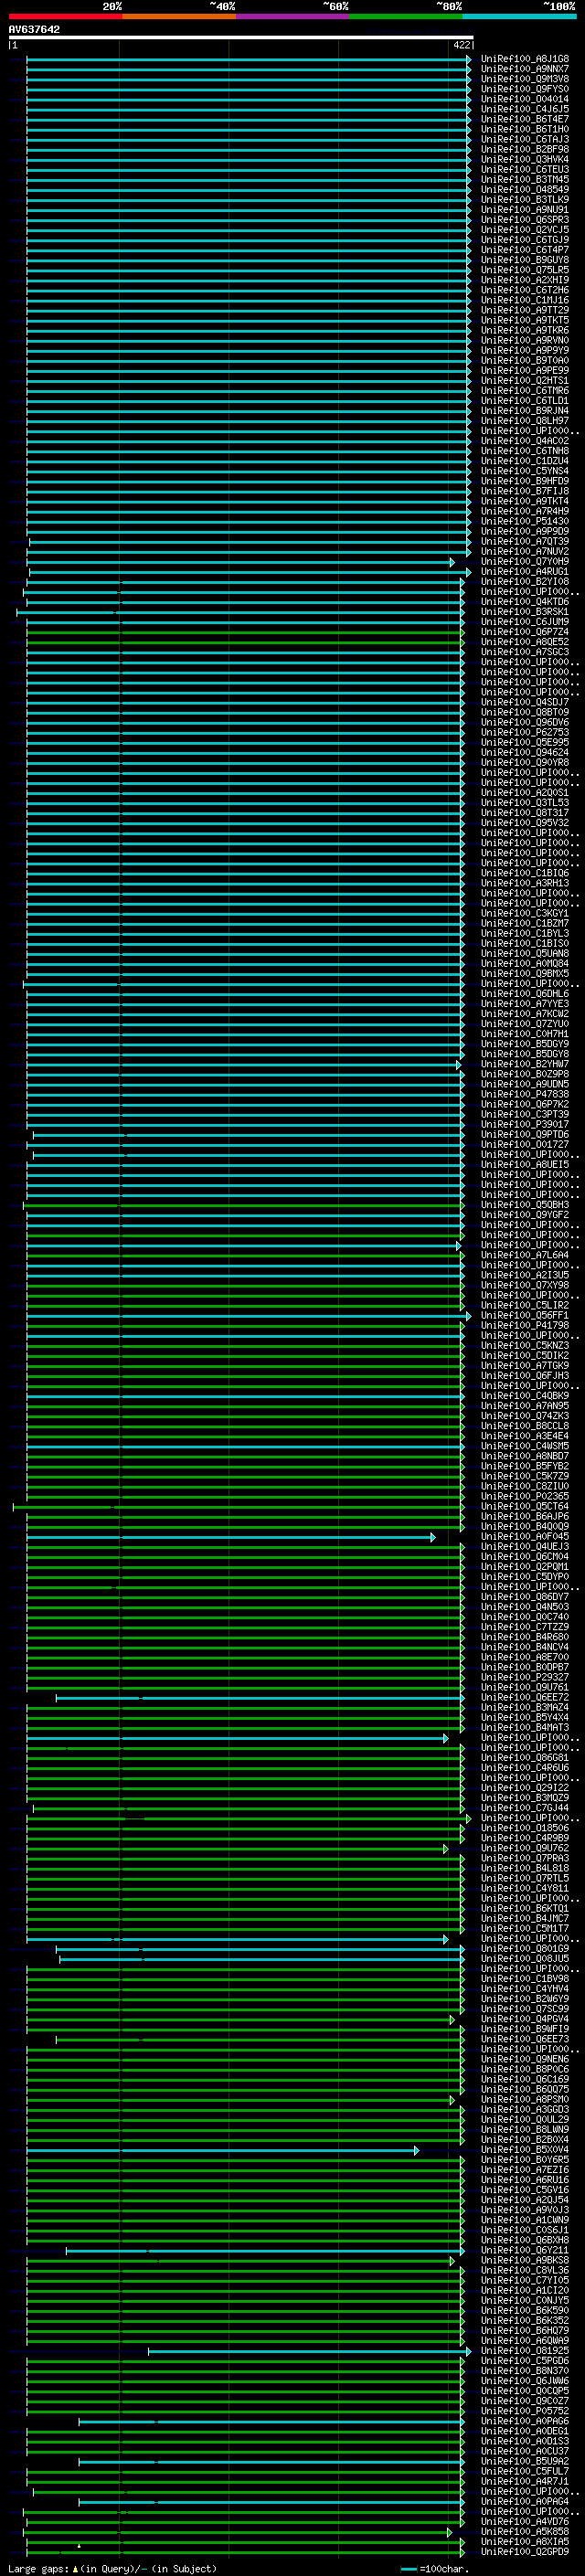
Task: Click the purple ~60% identity legend bar
Action: tap(293, 17)
